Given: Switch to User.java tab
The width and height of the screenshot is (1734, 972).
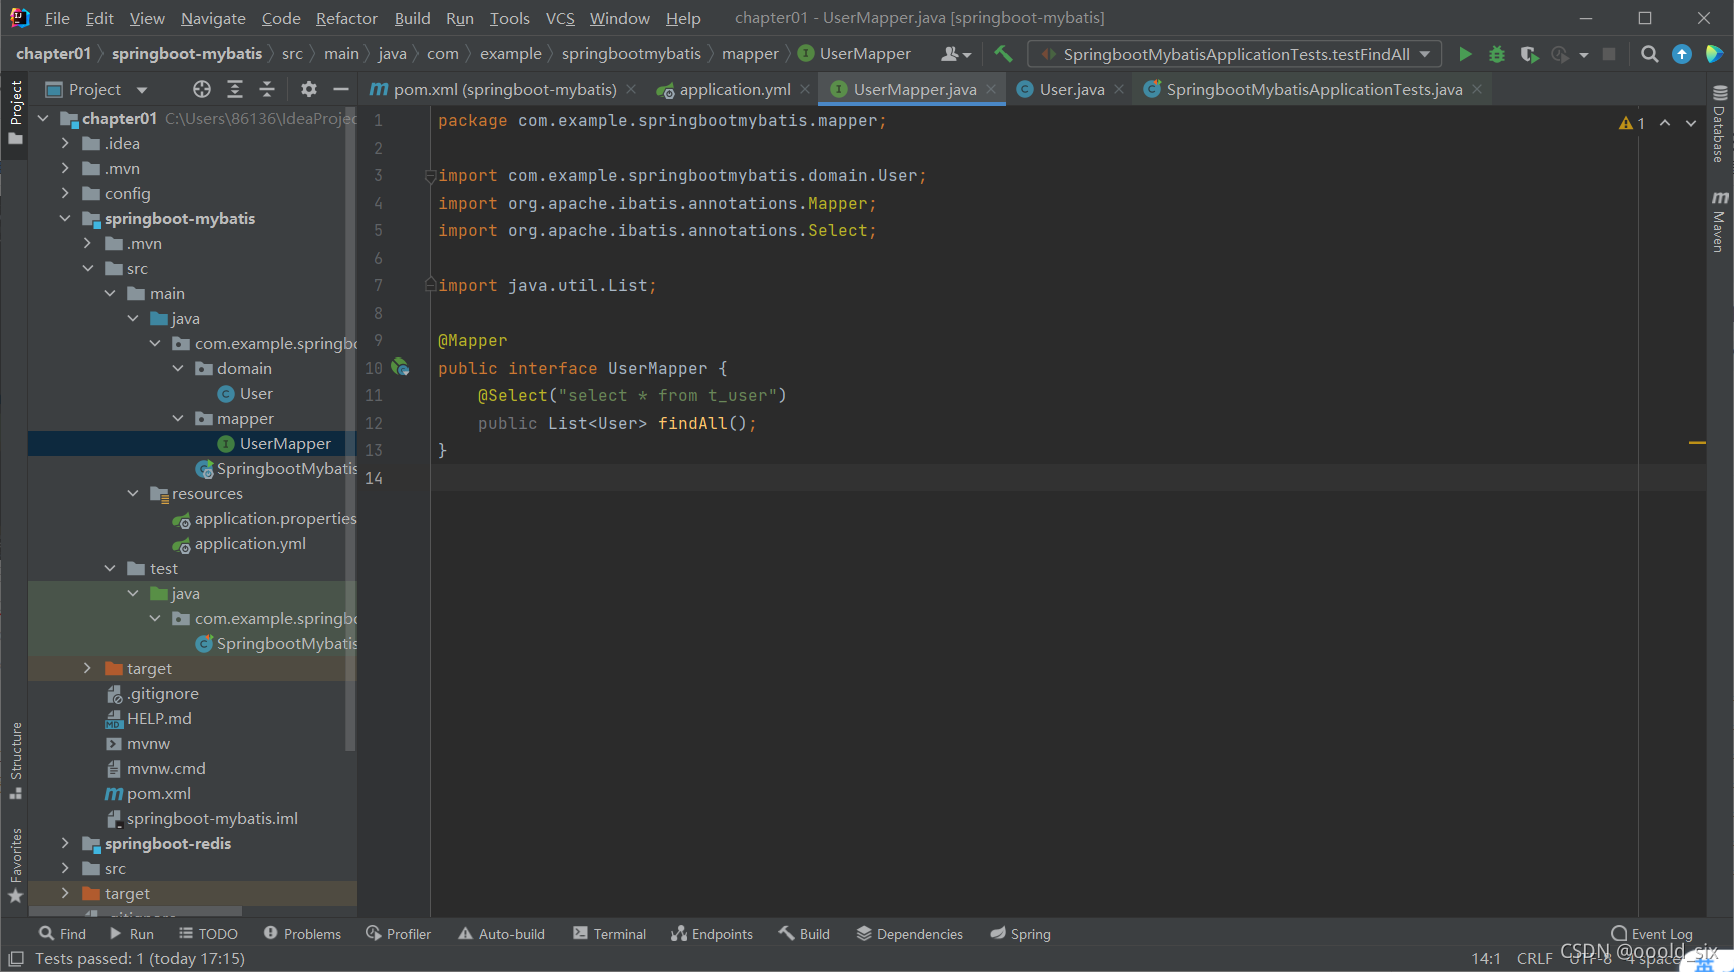Looking at the screenshot, I should [1071, 89].
